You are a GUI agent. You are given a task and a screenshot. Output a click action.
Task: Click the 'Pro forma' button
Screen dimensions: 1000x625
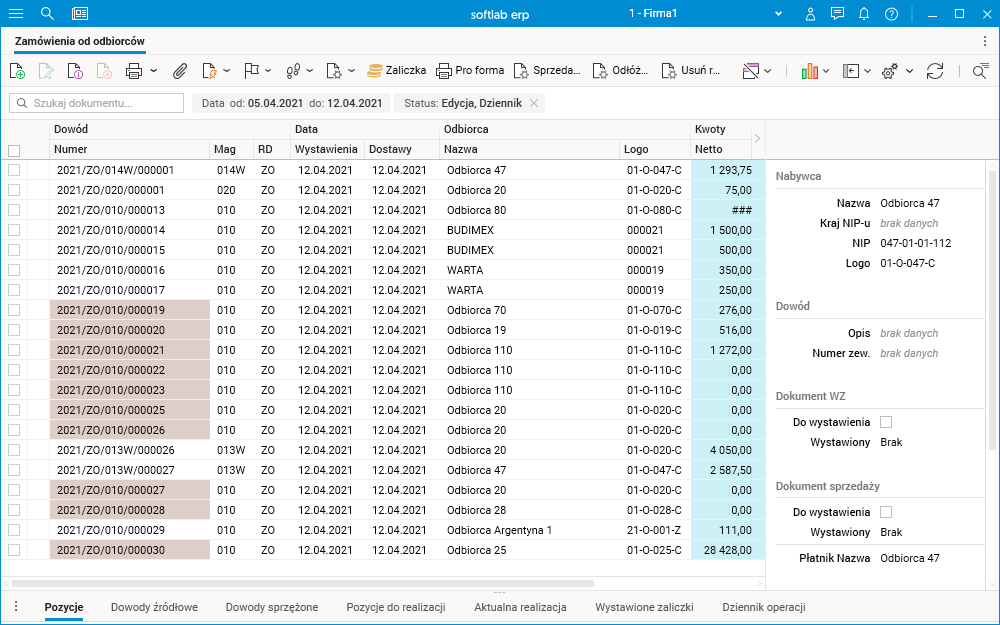point(470,71)
